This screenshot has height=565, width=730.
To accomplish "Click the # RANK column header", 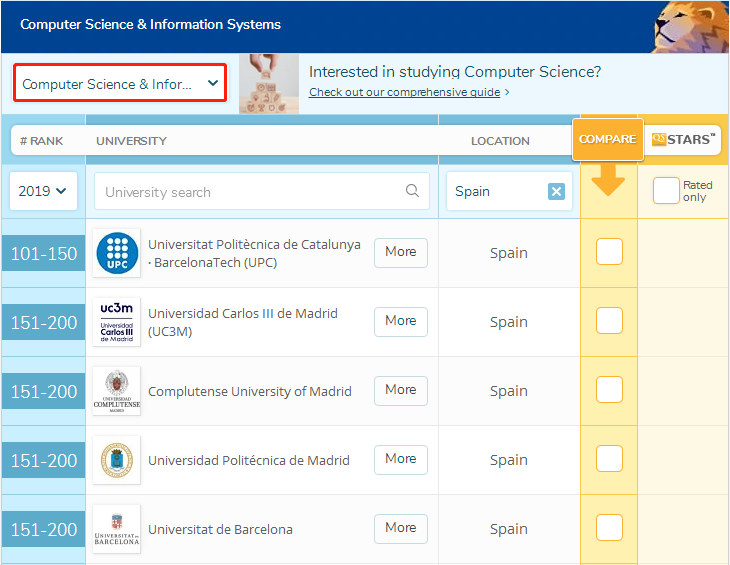I will tap(41, 141).
